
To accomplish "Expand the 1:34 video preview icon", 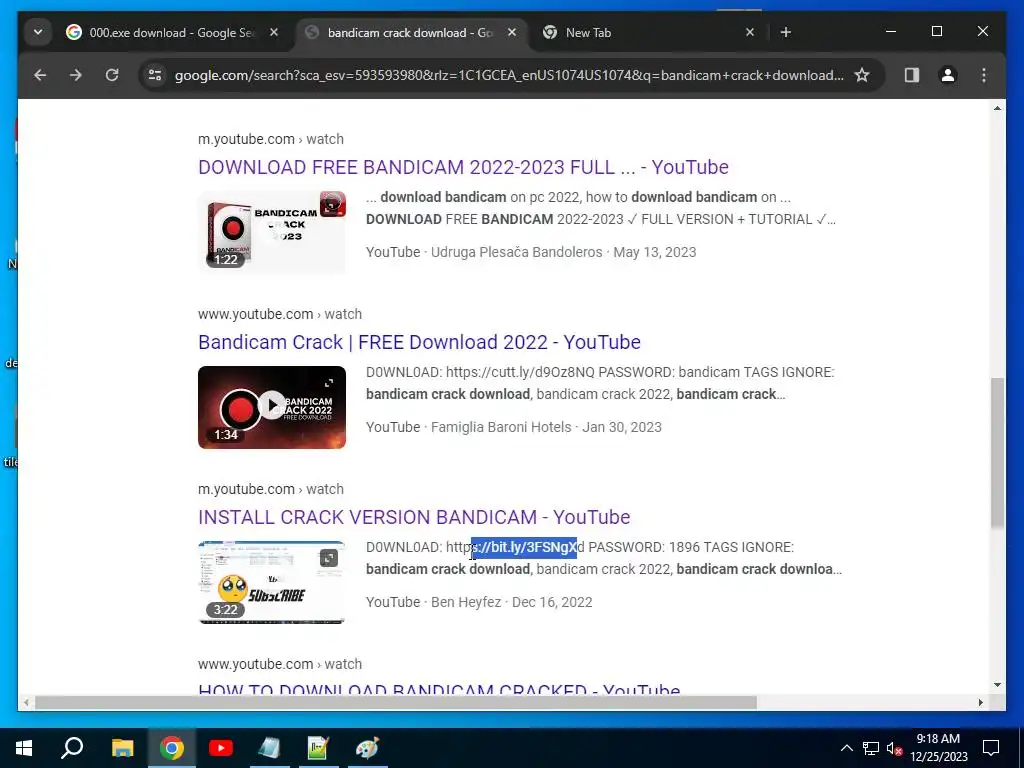I will pos(328,383).
